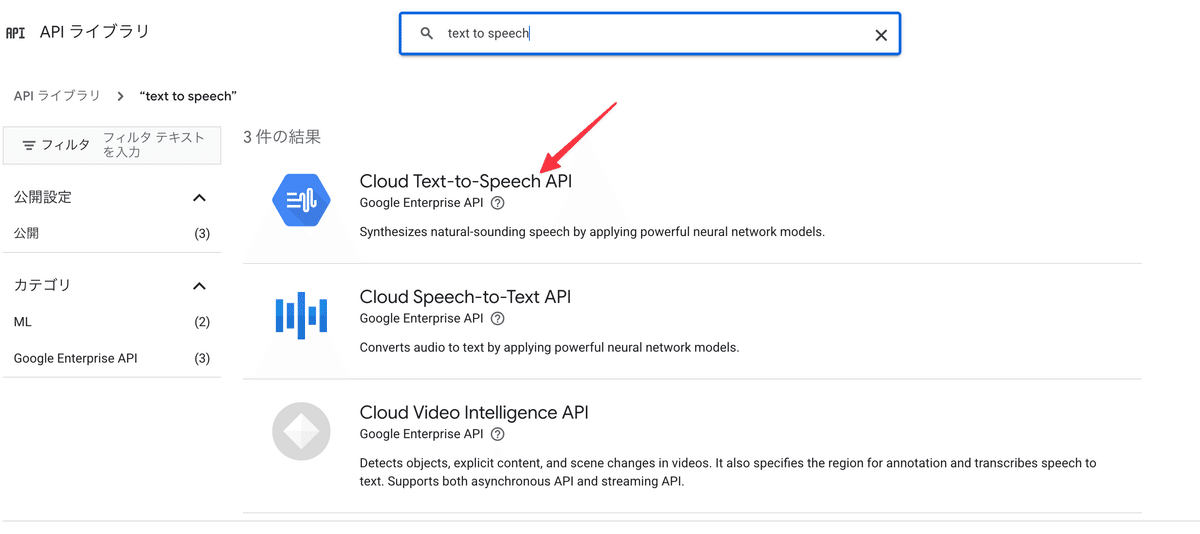Open the Cloud Video Intelligence API result
Image resolution: width=1200 pixels, height=534 pixels.
474,412
